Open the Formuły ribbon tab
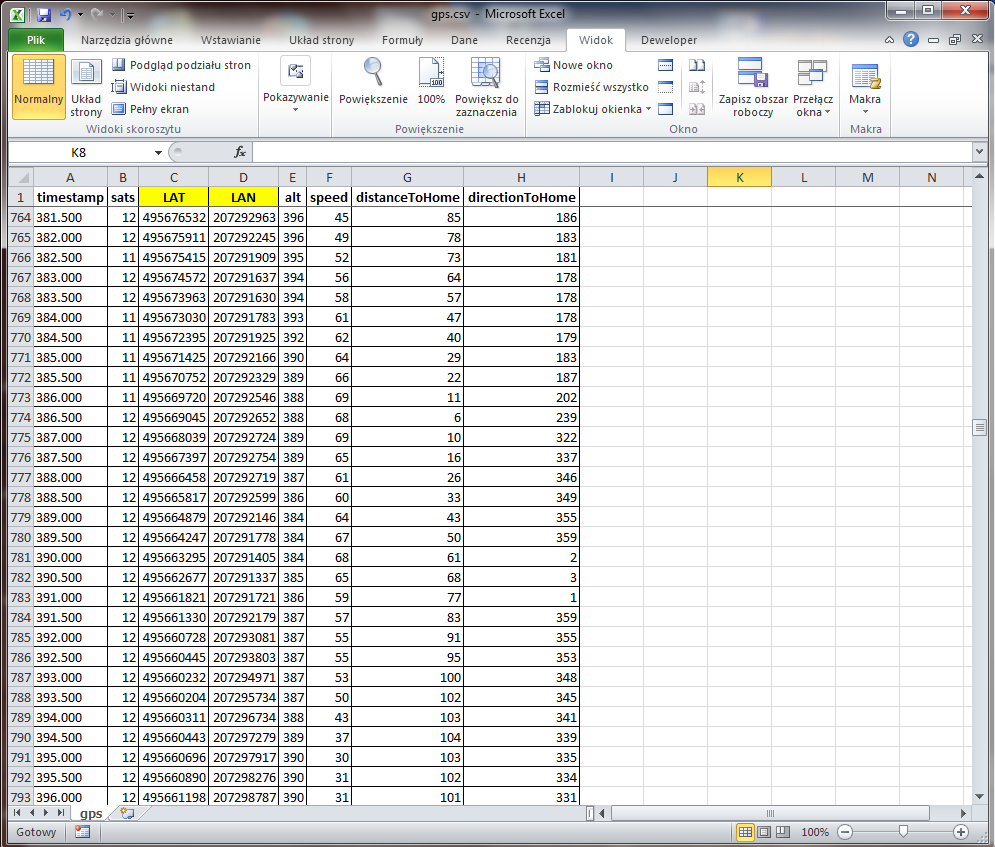This screenshot has height=847, width=995. (x=402, y=40)
